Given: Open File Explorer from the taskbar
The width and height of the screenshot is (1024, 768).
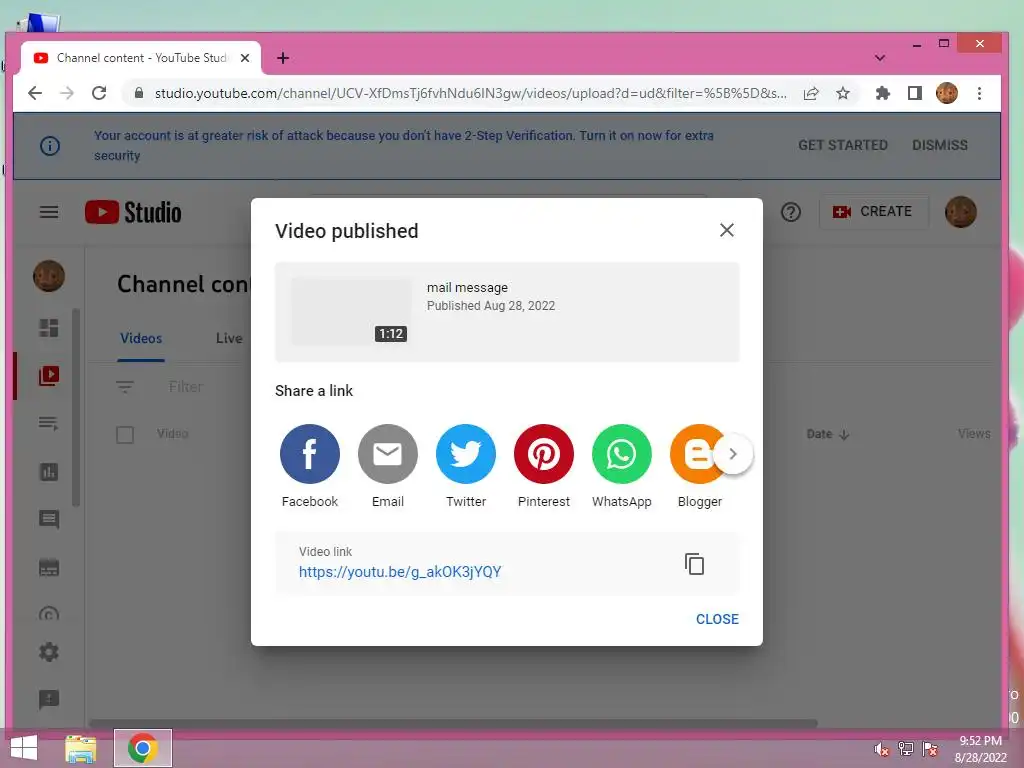Looking at the screenshot, I should [81, 748].
